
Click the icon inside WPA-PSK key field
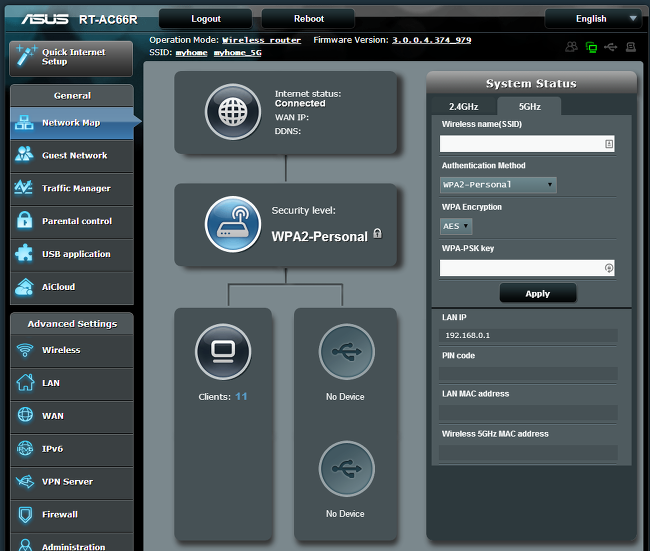tap(609, 268)
